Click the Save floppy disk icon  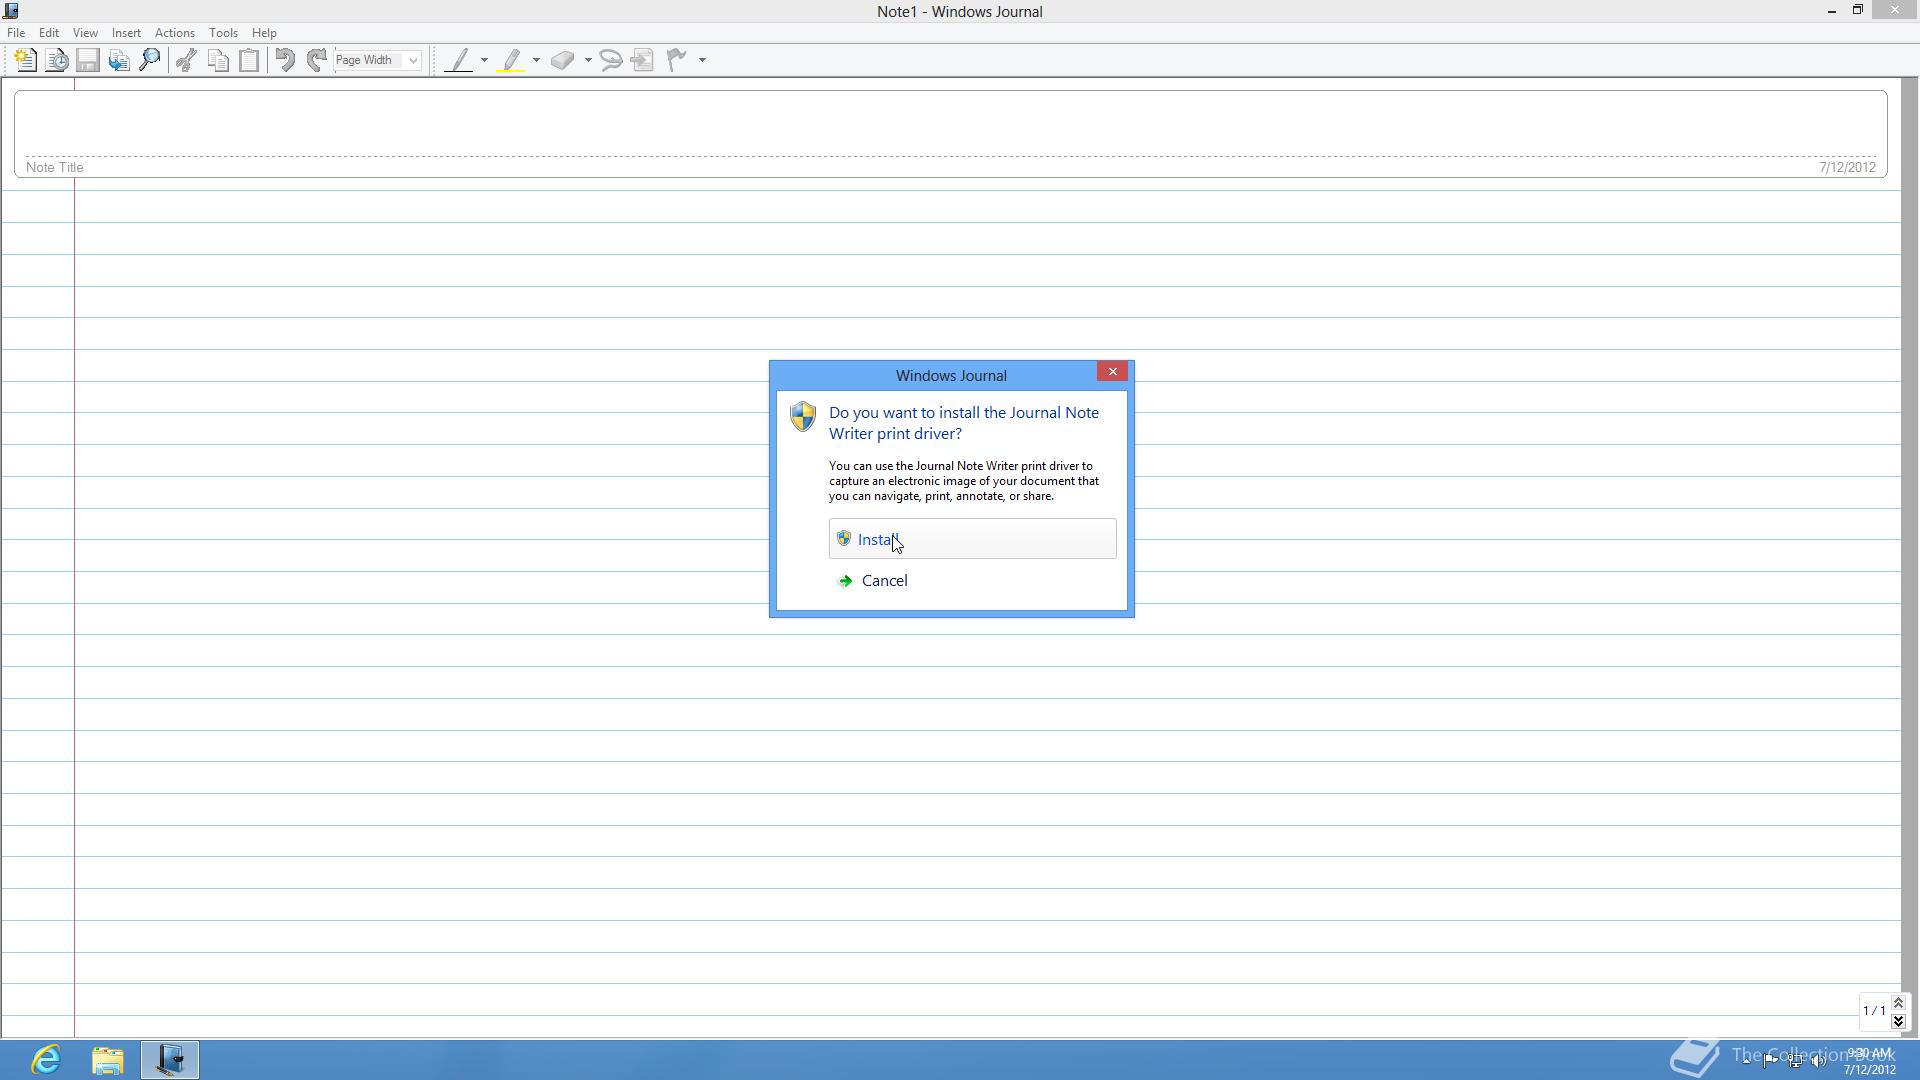point(88,60)
